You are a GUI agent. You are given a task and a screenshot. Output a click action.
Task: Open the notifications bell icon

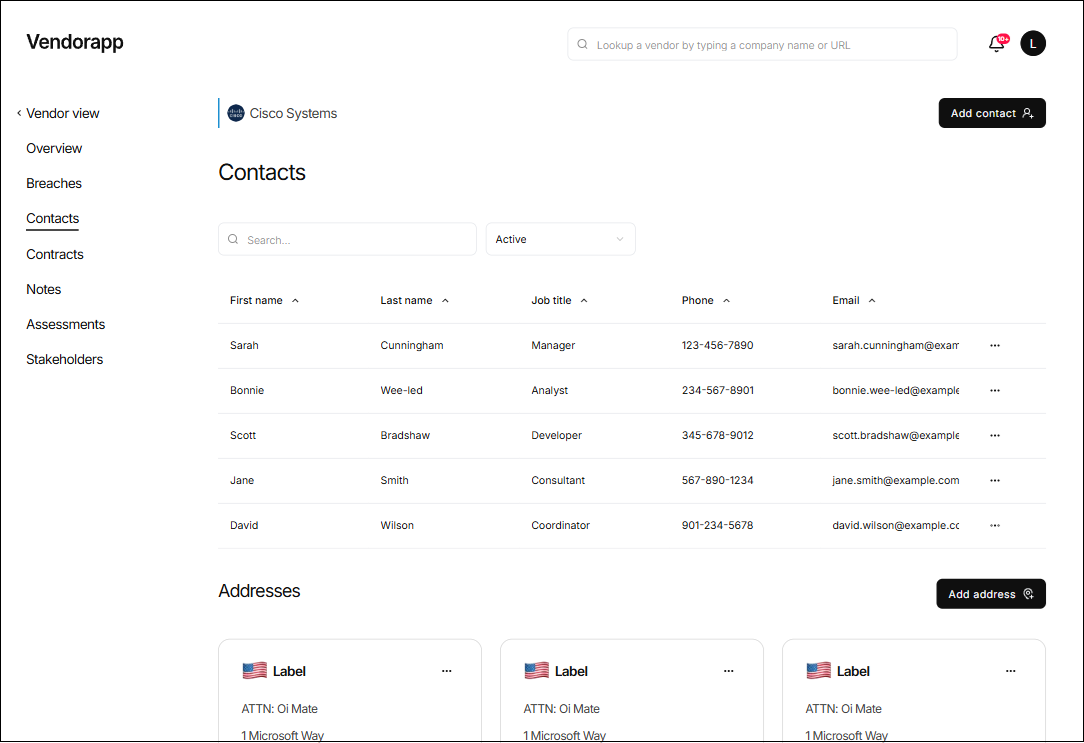(x=996, y=44)
